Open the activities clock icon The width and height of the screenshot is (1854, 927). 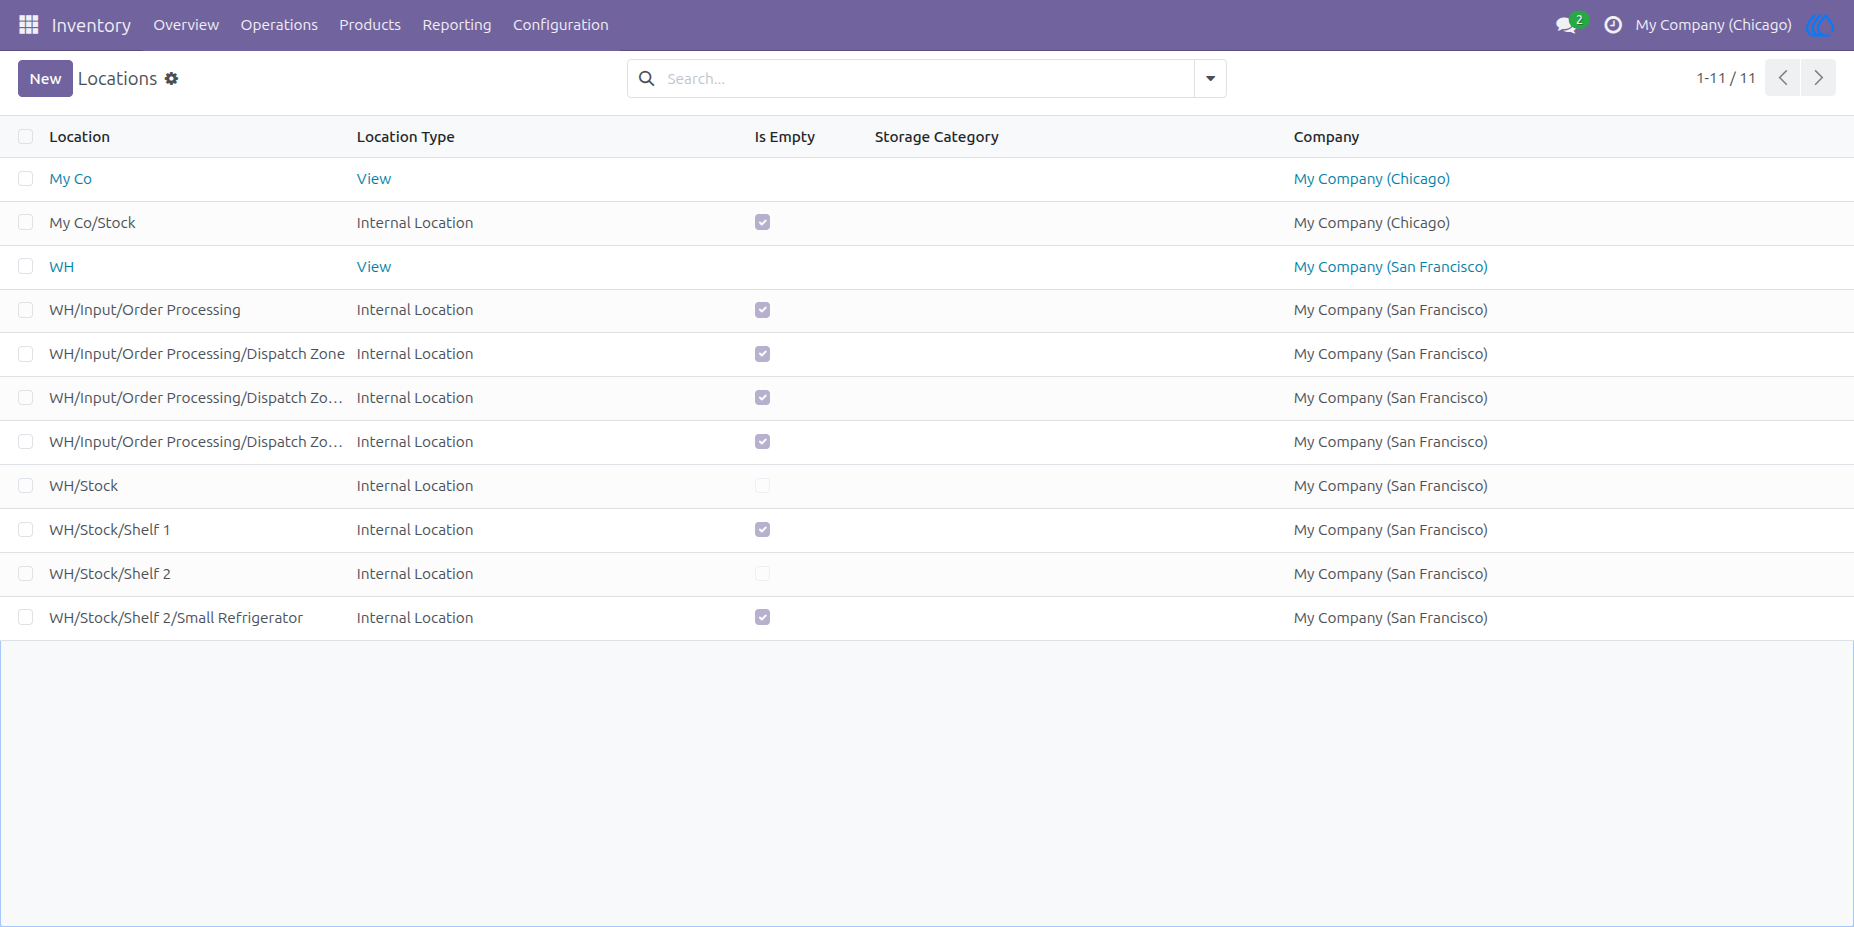click(x=1613, y=25)
